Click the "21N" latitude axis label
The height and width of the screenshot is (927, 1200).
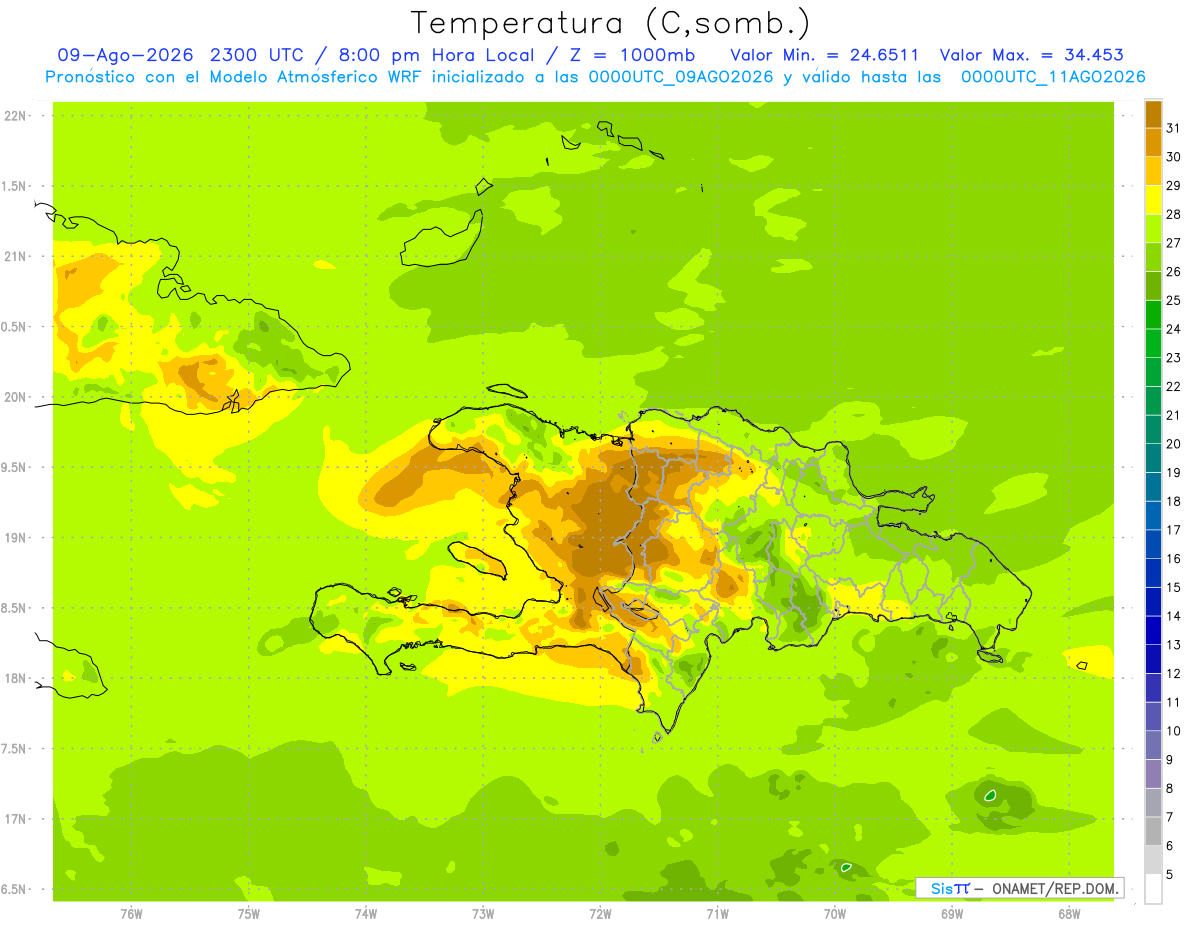tap(16, 257)
